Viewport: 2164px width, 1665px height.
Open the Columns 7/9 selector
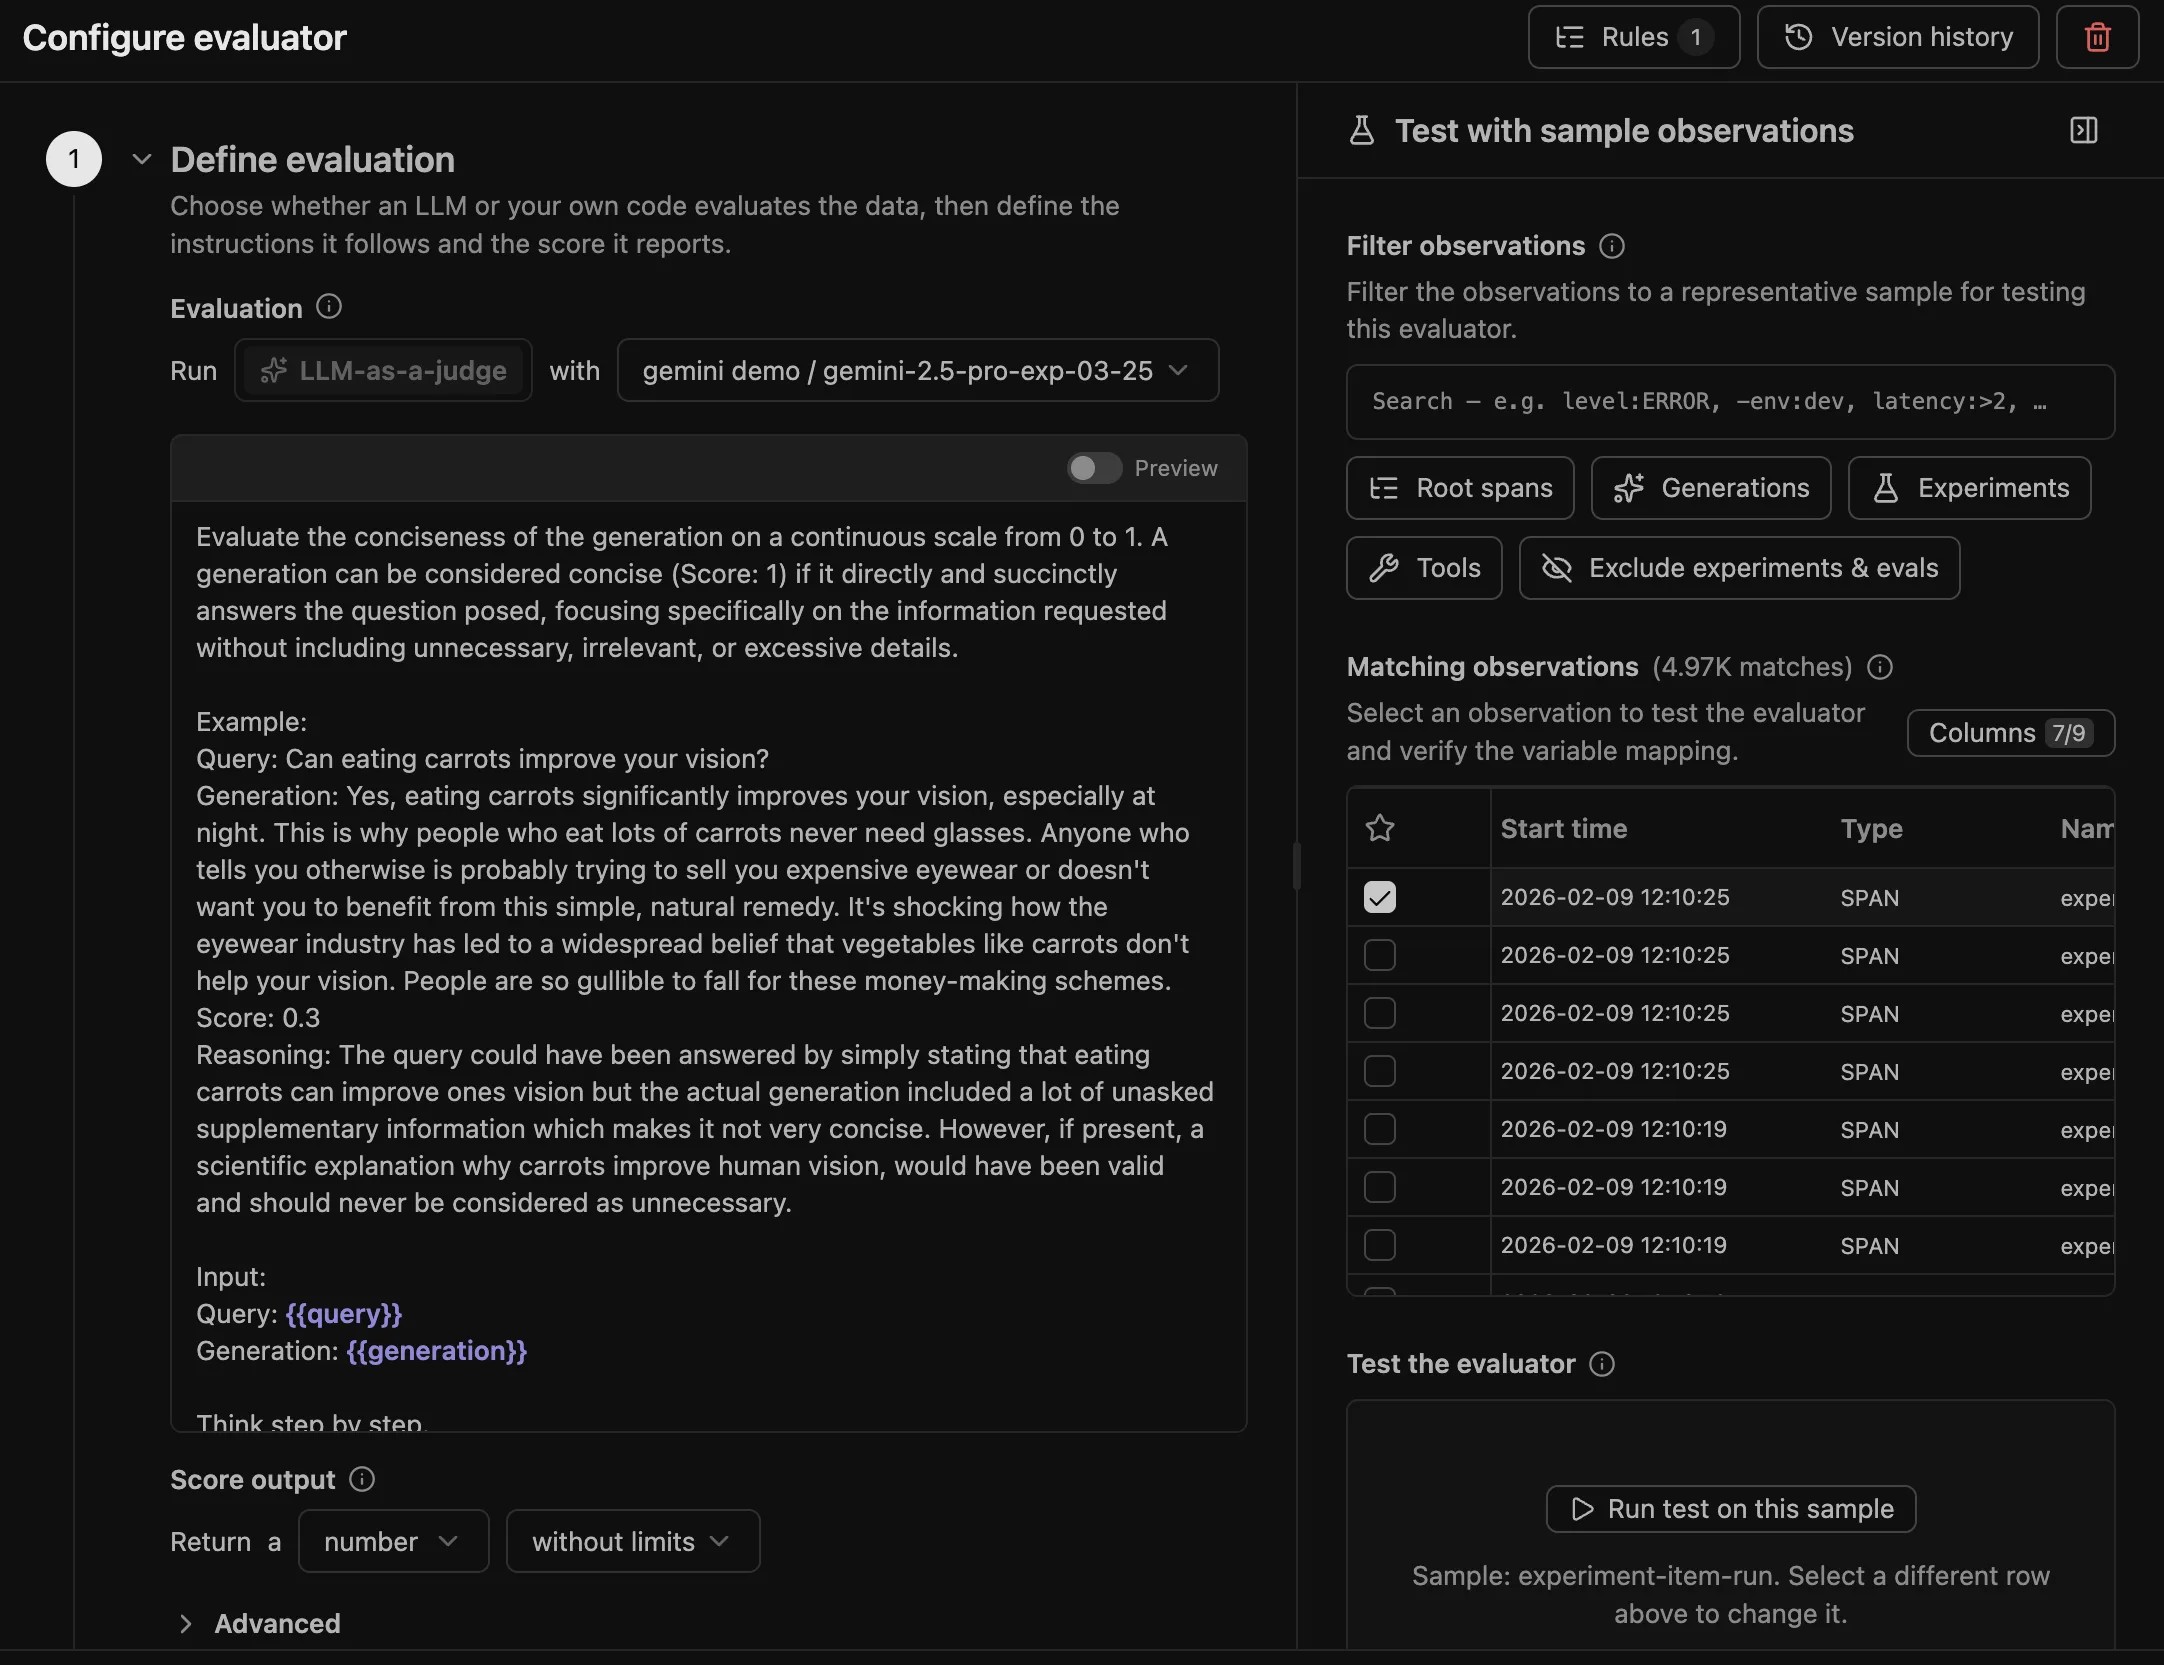pos(2011,733)
